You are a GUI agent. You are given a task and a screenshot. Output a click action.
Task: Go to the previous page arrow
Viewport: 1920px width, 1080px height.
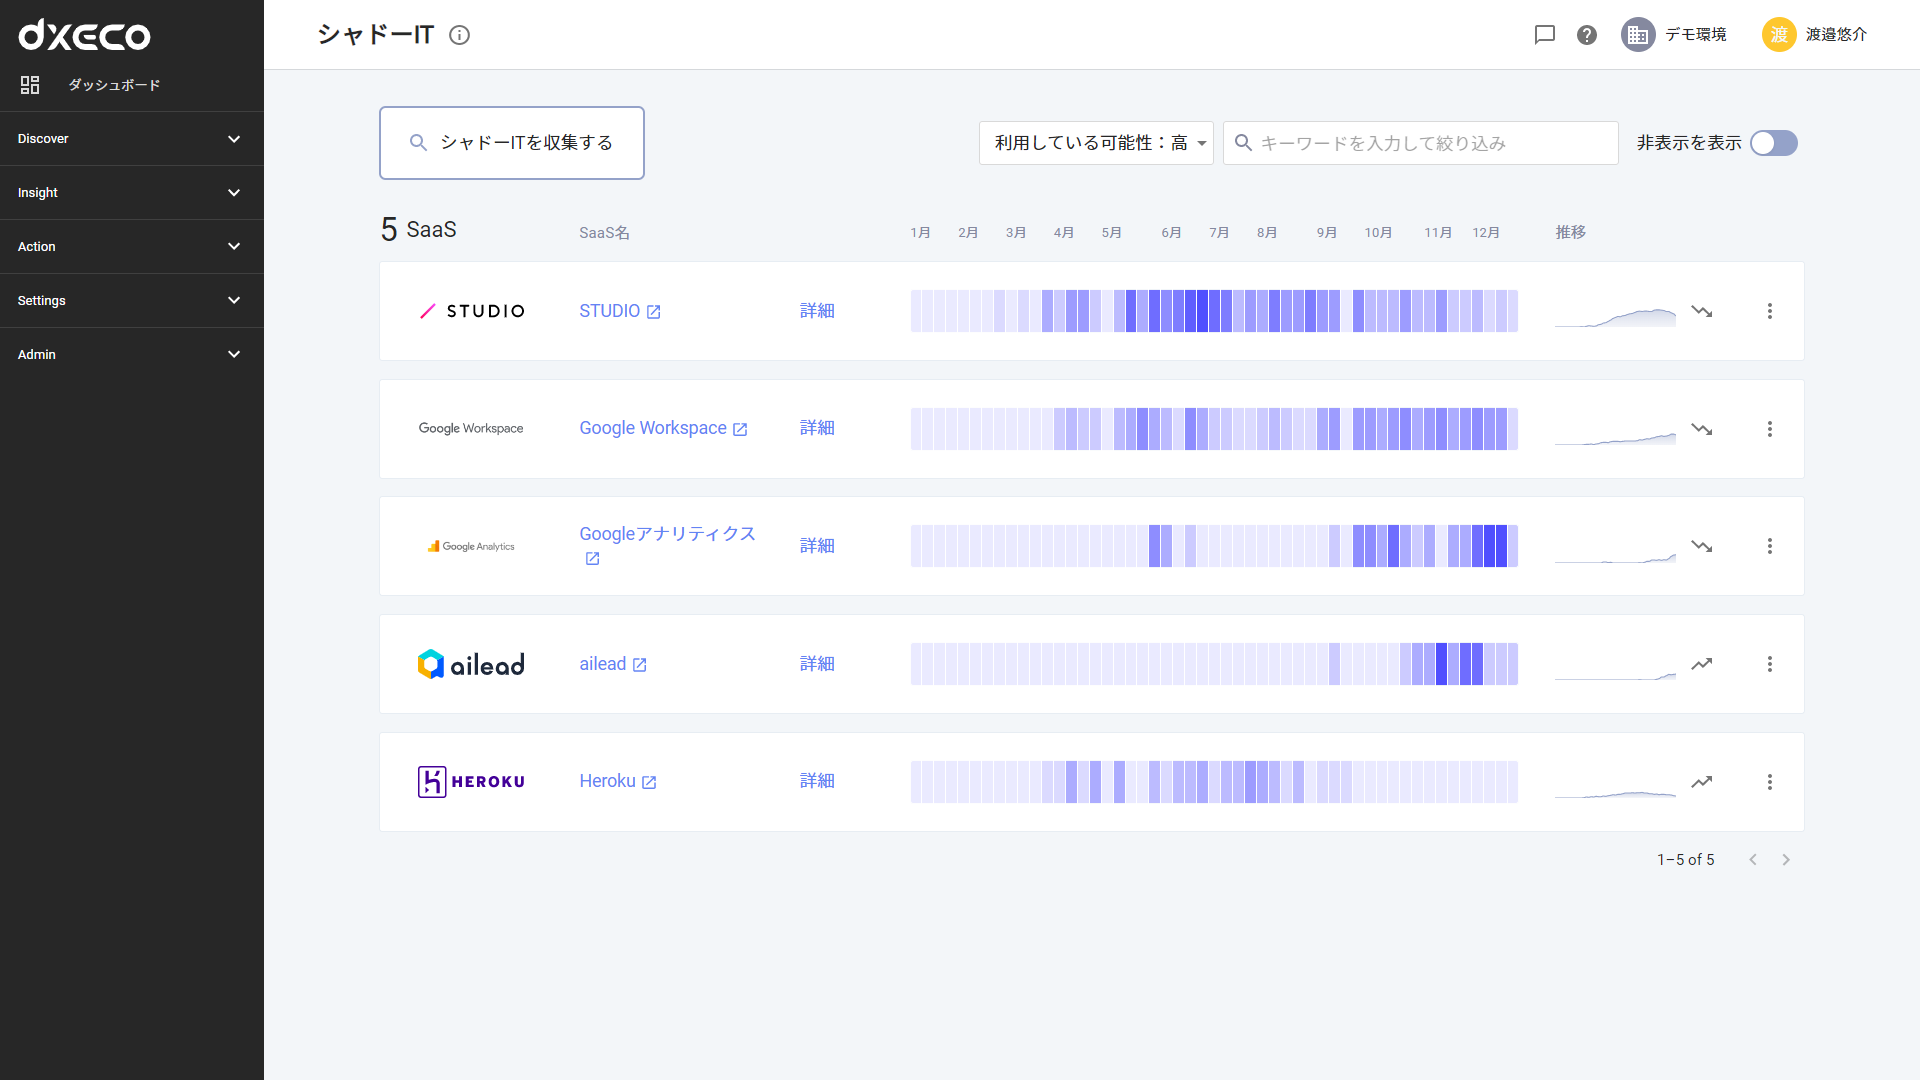coord(1753,860)
